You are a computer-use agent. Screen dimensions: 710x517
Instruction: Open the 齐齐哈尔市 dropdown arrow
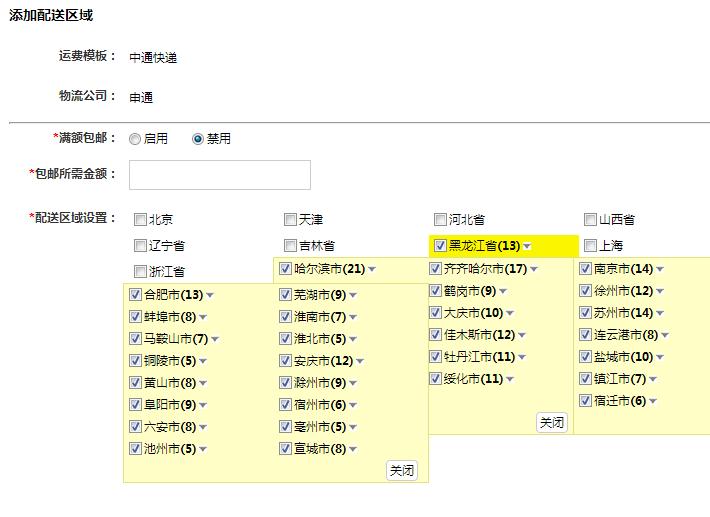point(534,270)
